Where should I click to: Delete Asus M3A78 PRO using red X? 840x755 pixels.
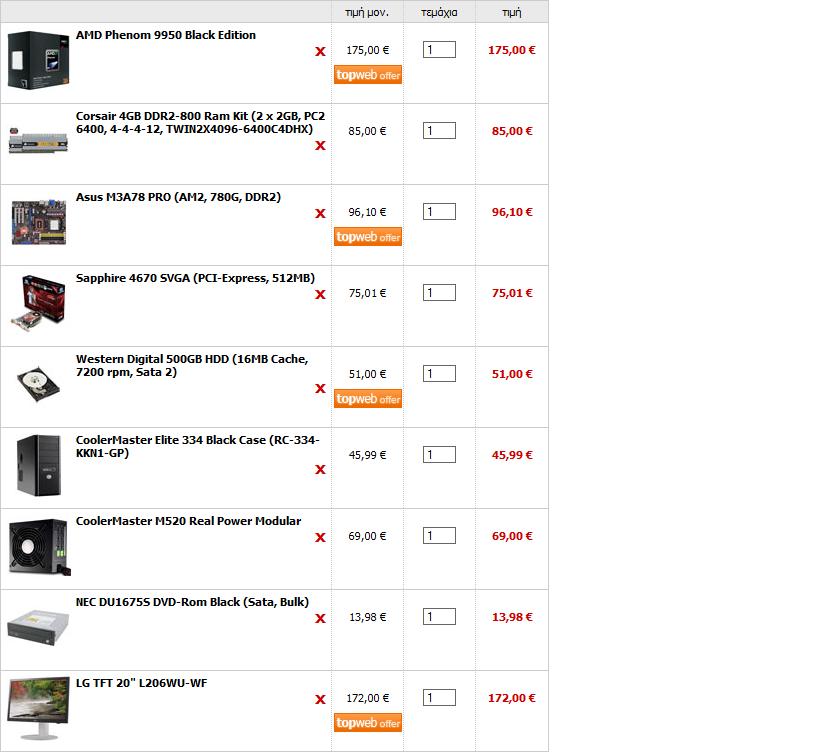click(x=320, y=213)
